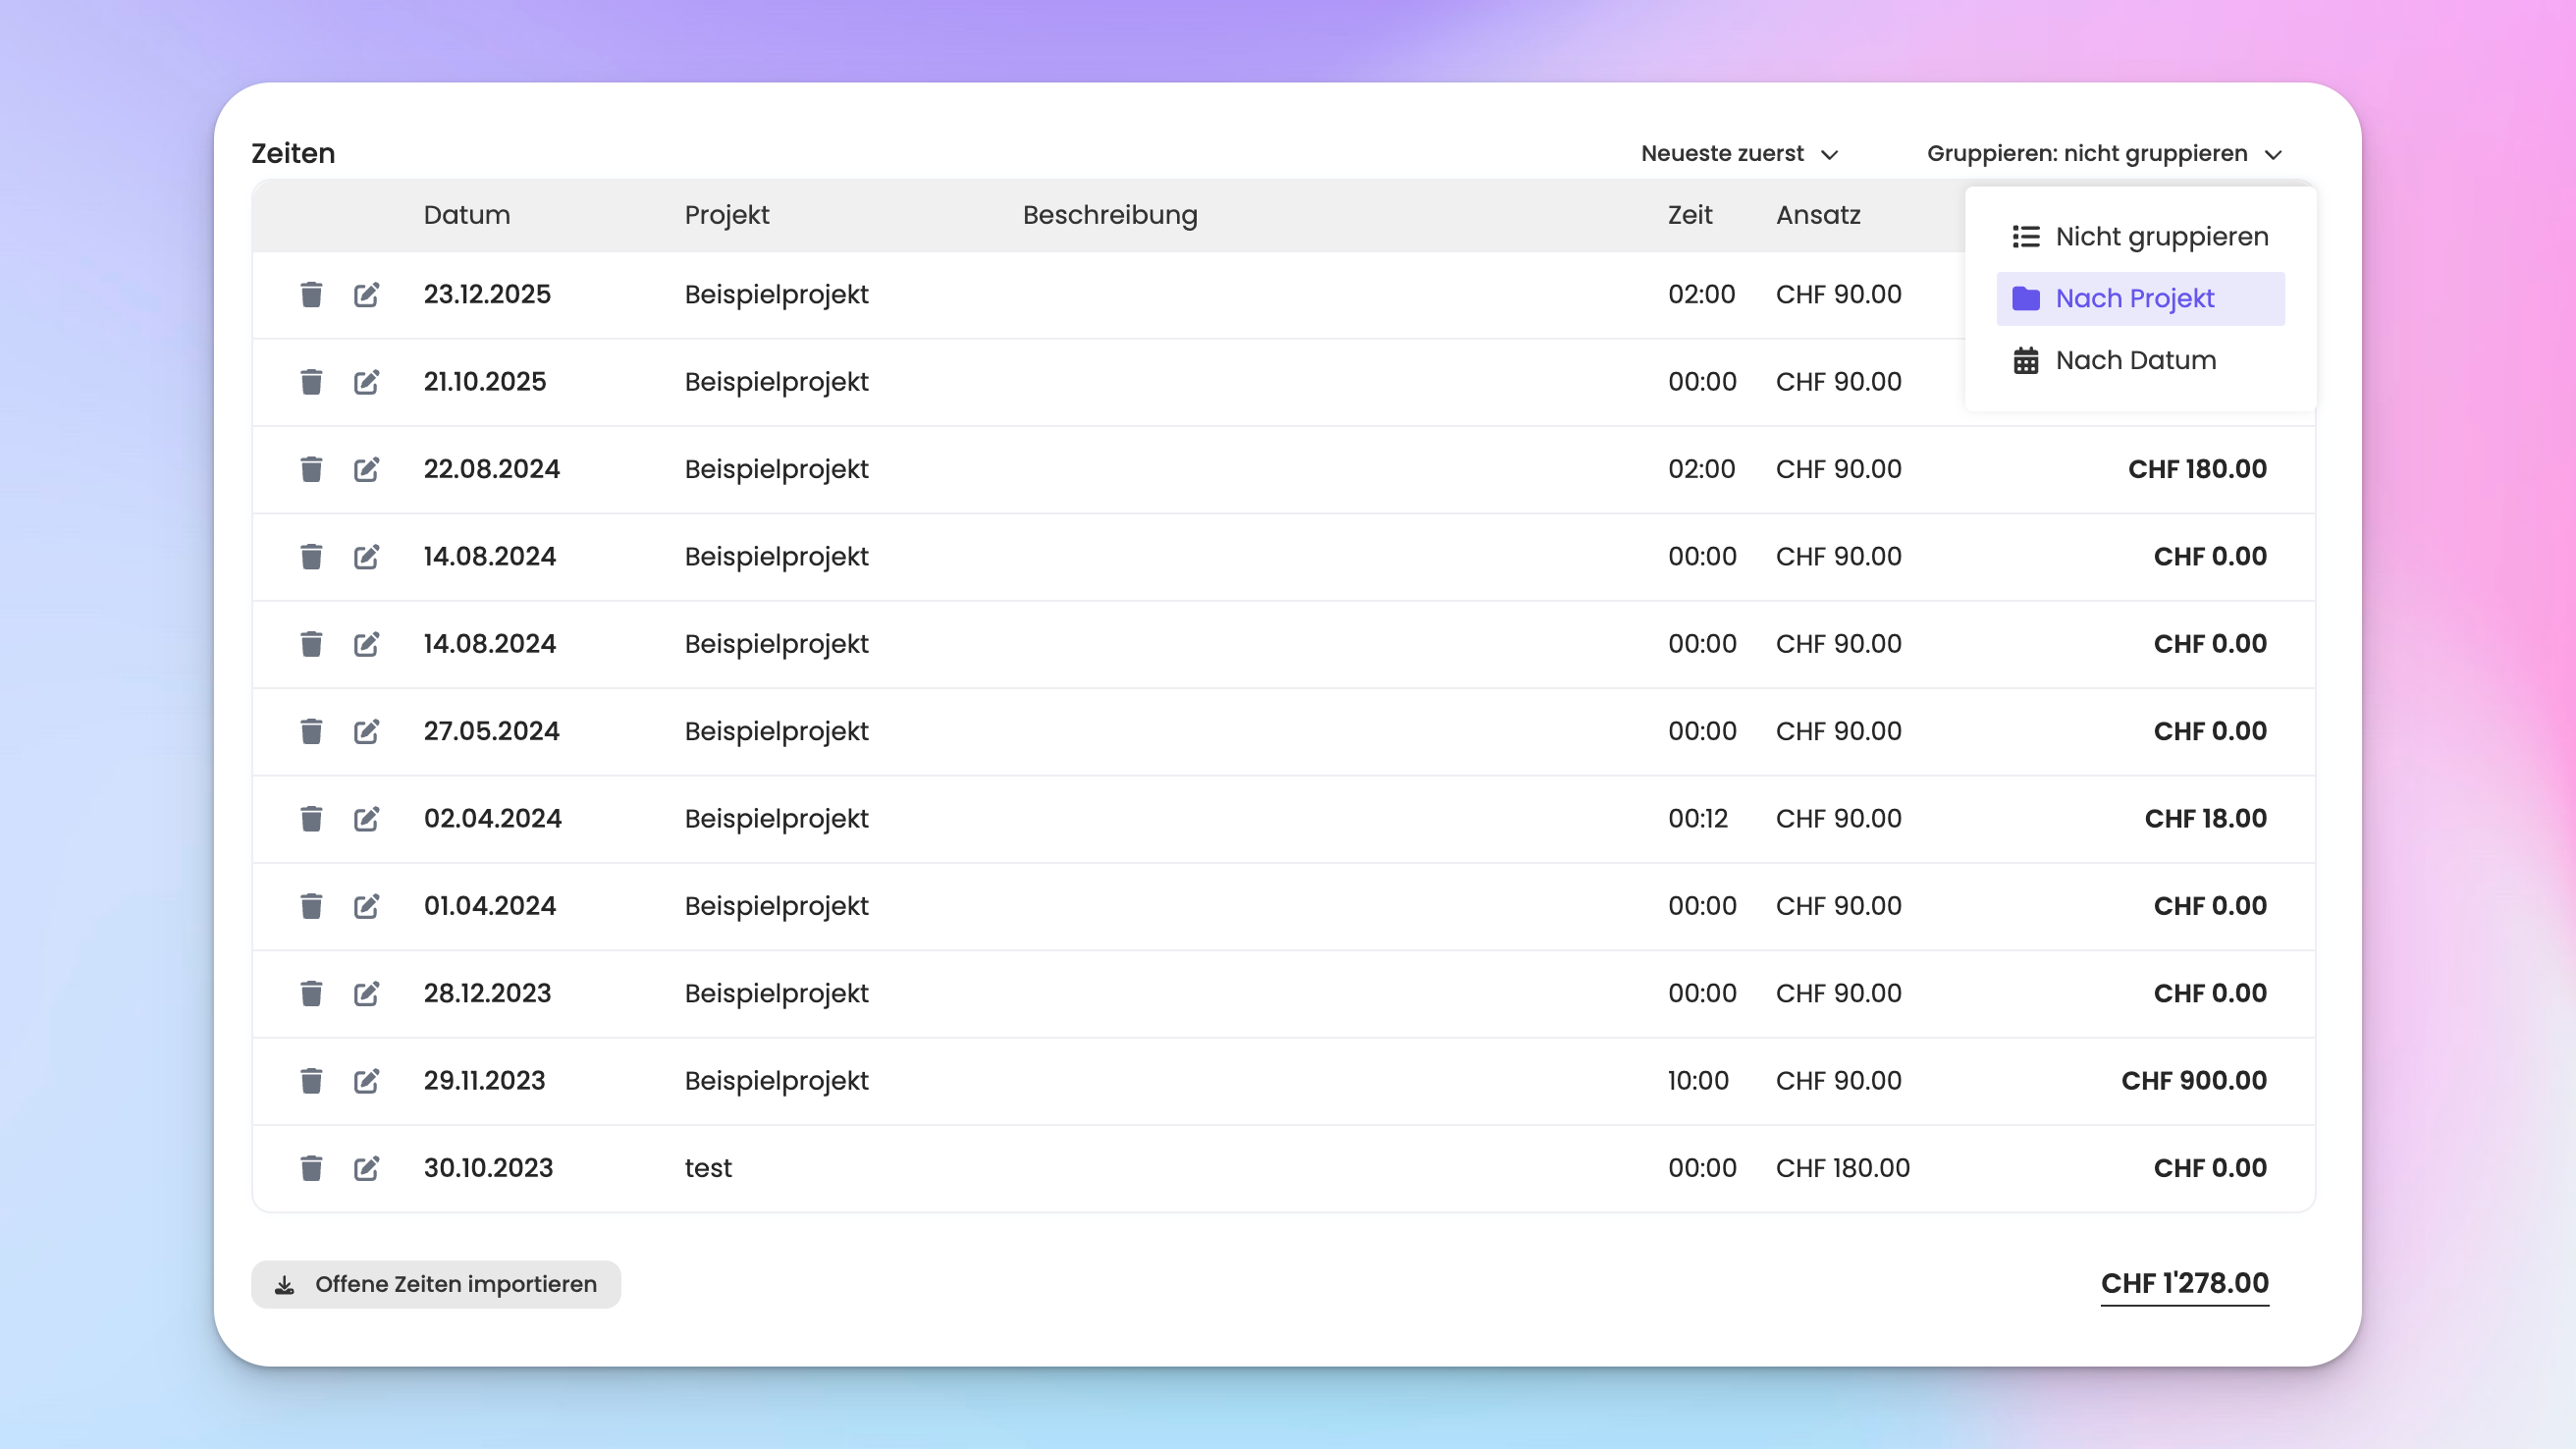Delete the 30.10.2023 test entry
This screenshot has height=1449, width=2576.
coord(311,1168)
